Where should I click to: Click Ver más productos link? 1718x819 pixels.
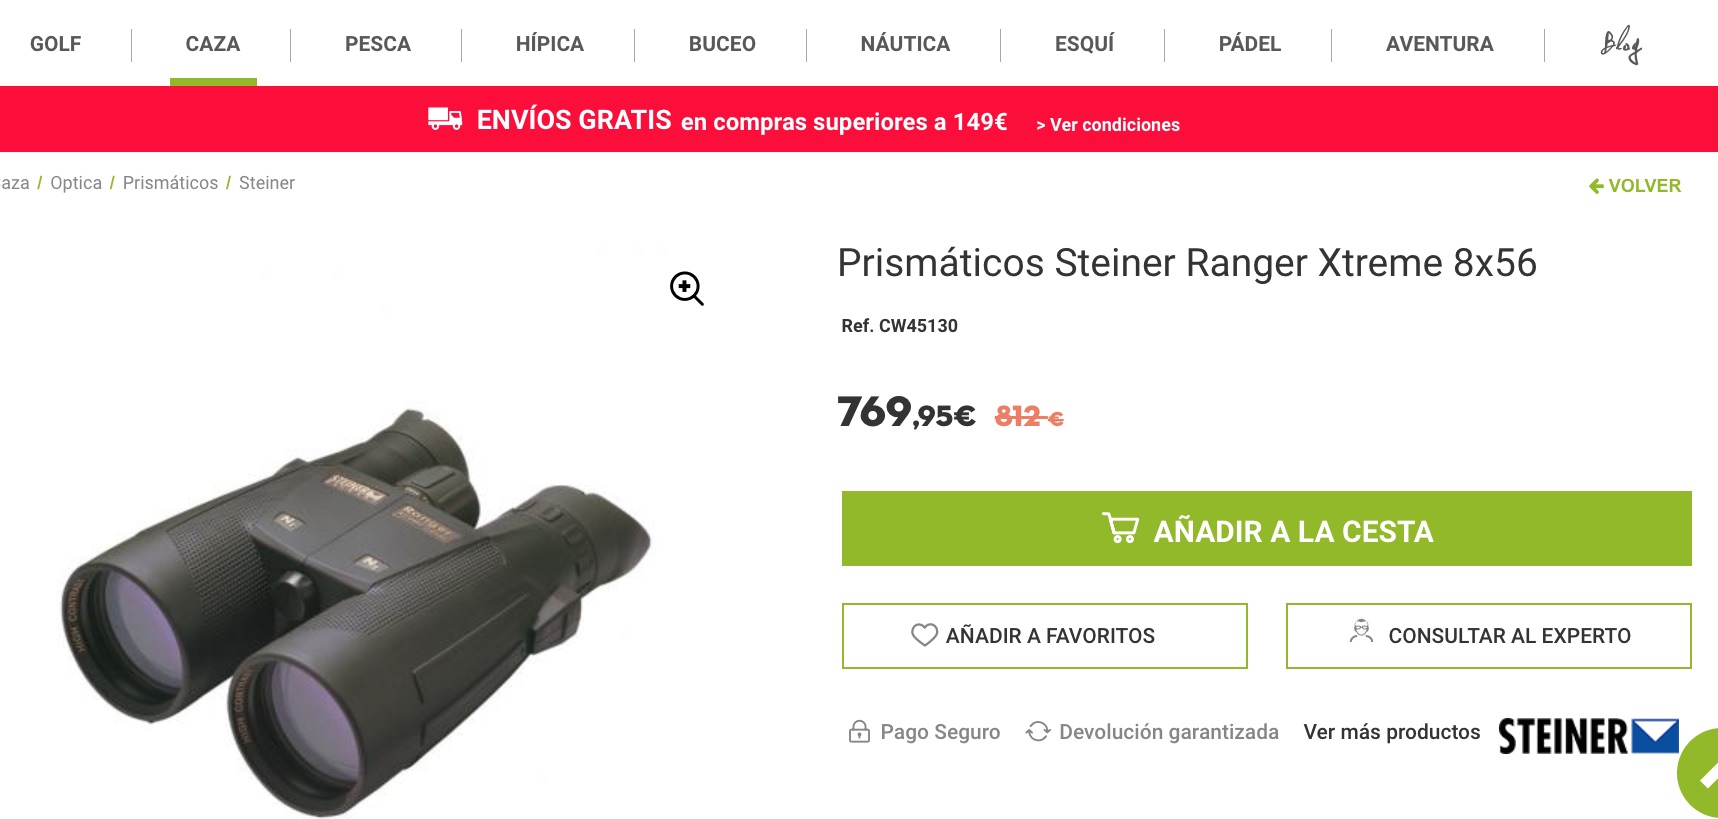coord(1392,732)
